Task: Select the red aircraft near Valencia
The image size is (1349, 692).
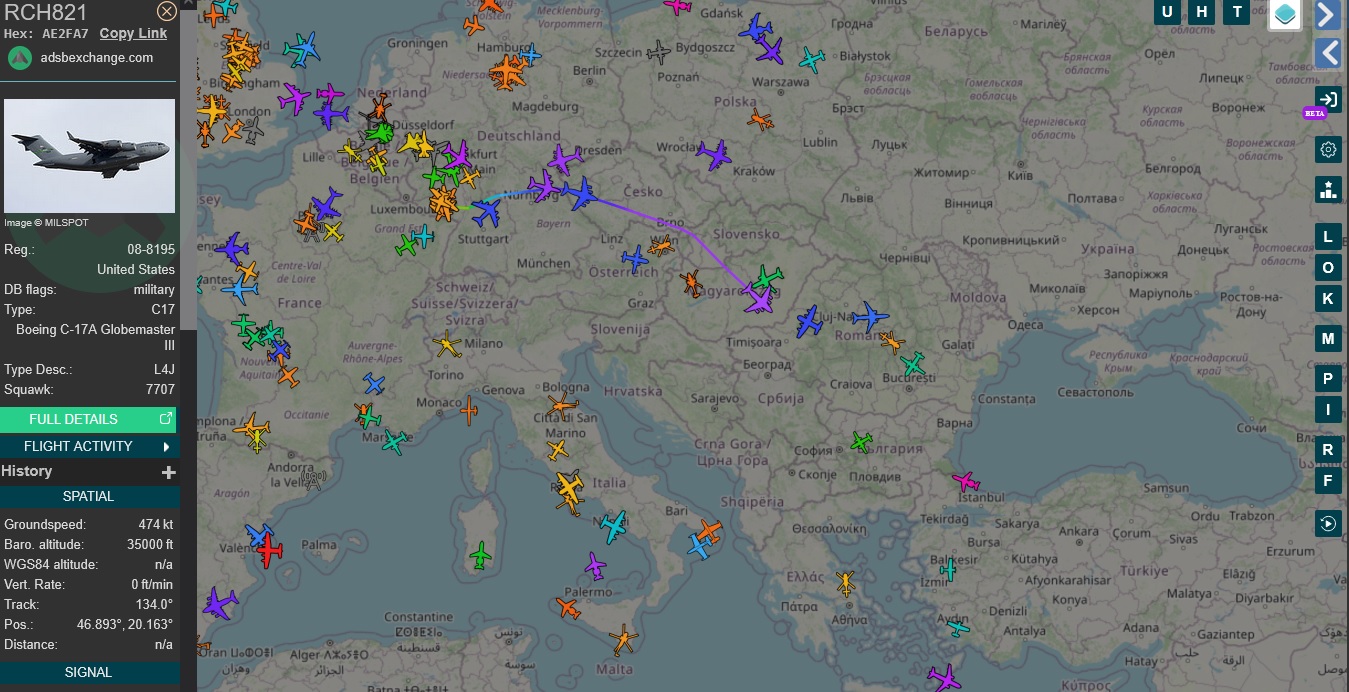Action: 268,552
